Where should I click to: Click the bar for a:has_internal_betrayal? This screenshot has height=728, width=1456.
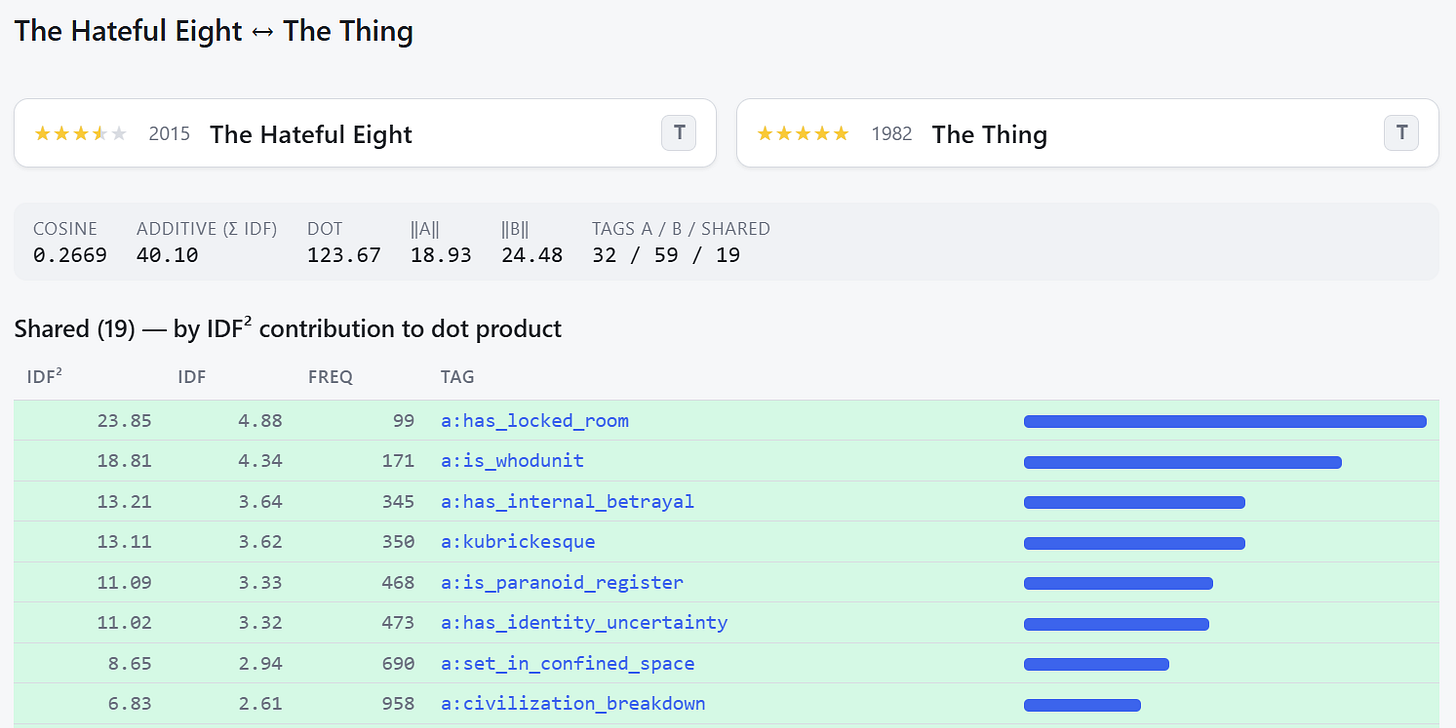1134,503
